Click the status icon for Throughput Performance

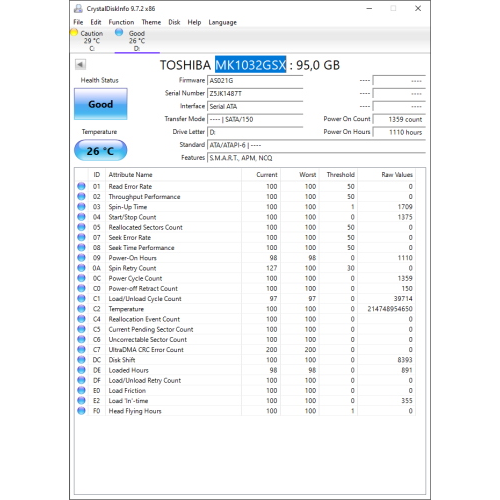tap(81, 197)
